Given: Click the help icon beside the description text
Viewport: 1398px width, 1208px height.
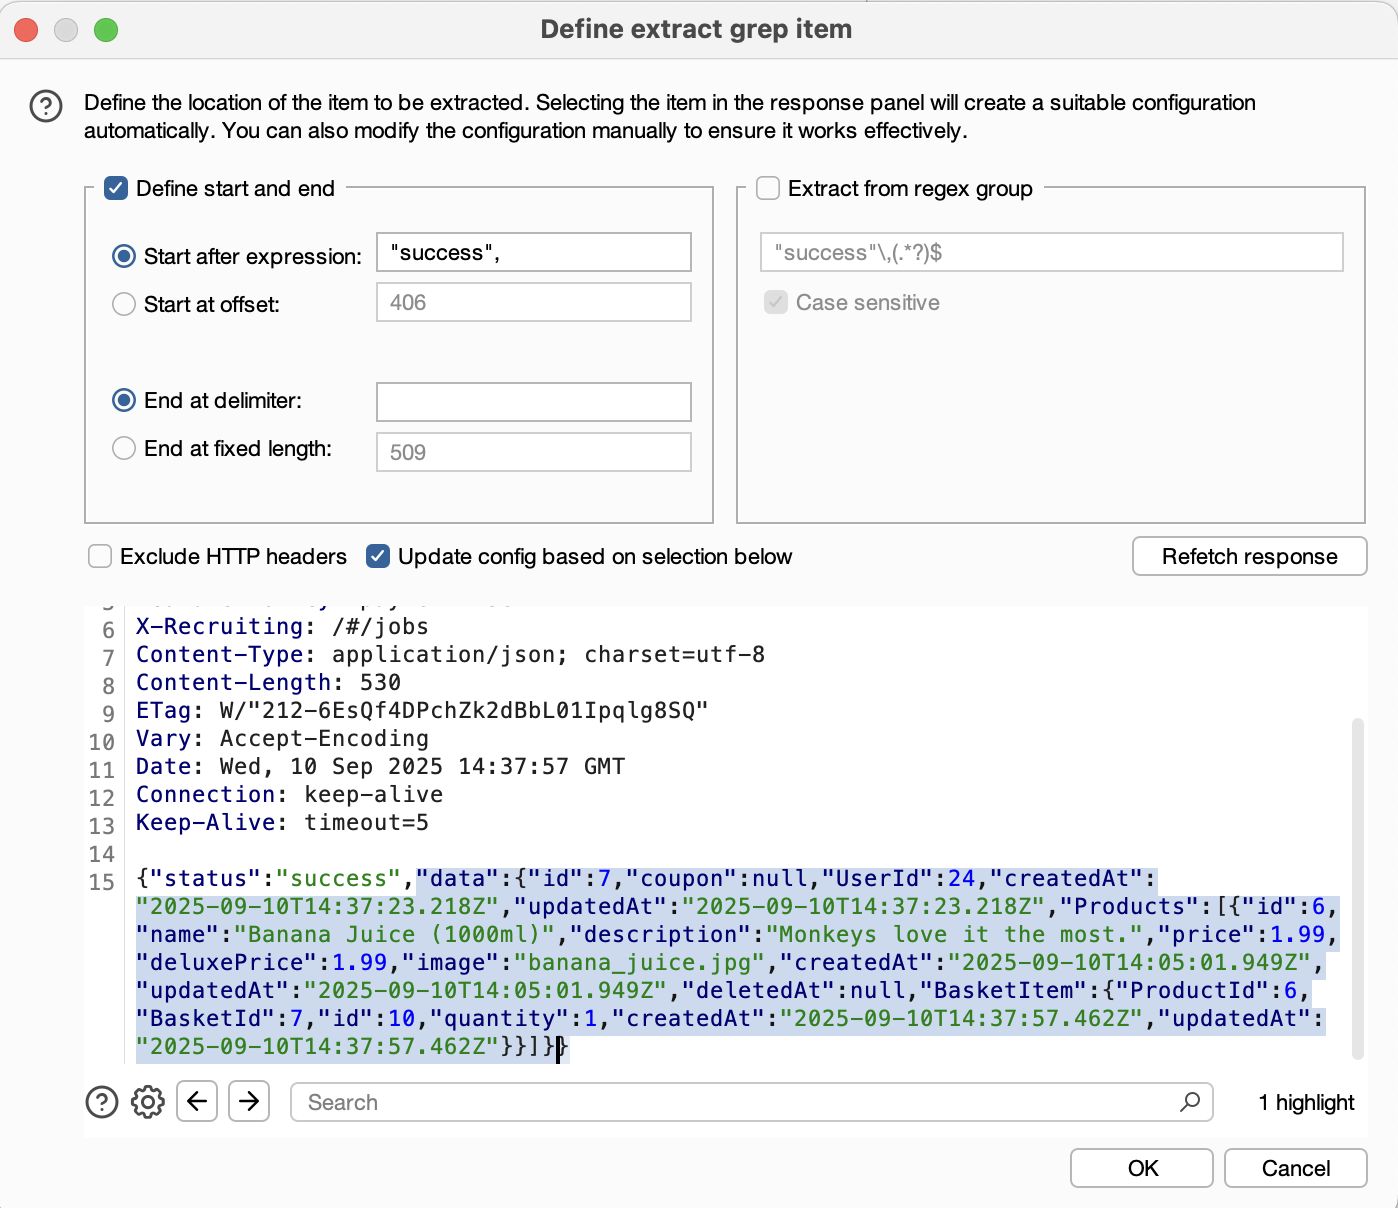Looking at the screenshot, I should coord(46,106).
